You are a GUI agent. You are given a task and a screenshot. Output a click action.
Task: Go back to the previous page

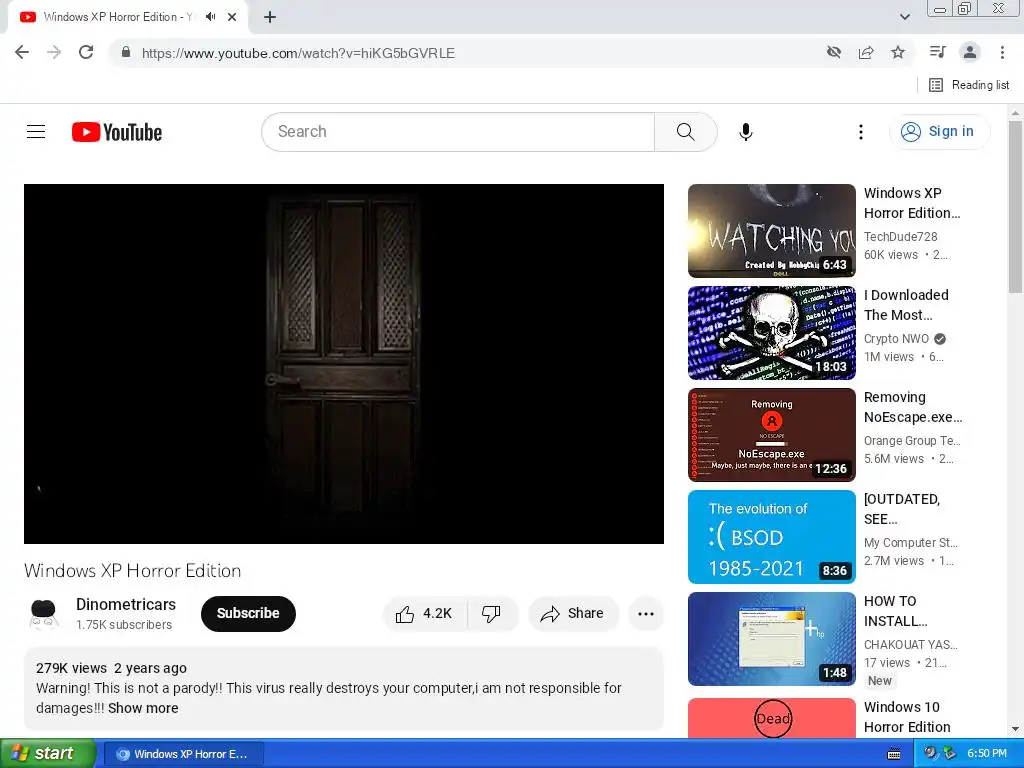tap(22, 52)
